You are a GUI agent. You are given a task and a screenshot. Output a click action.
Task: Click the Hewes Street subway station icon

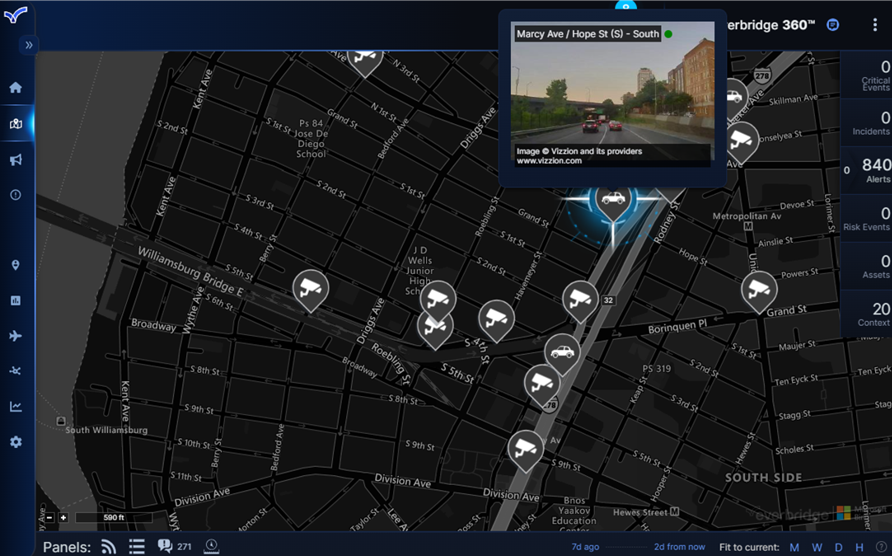point(674,512)
